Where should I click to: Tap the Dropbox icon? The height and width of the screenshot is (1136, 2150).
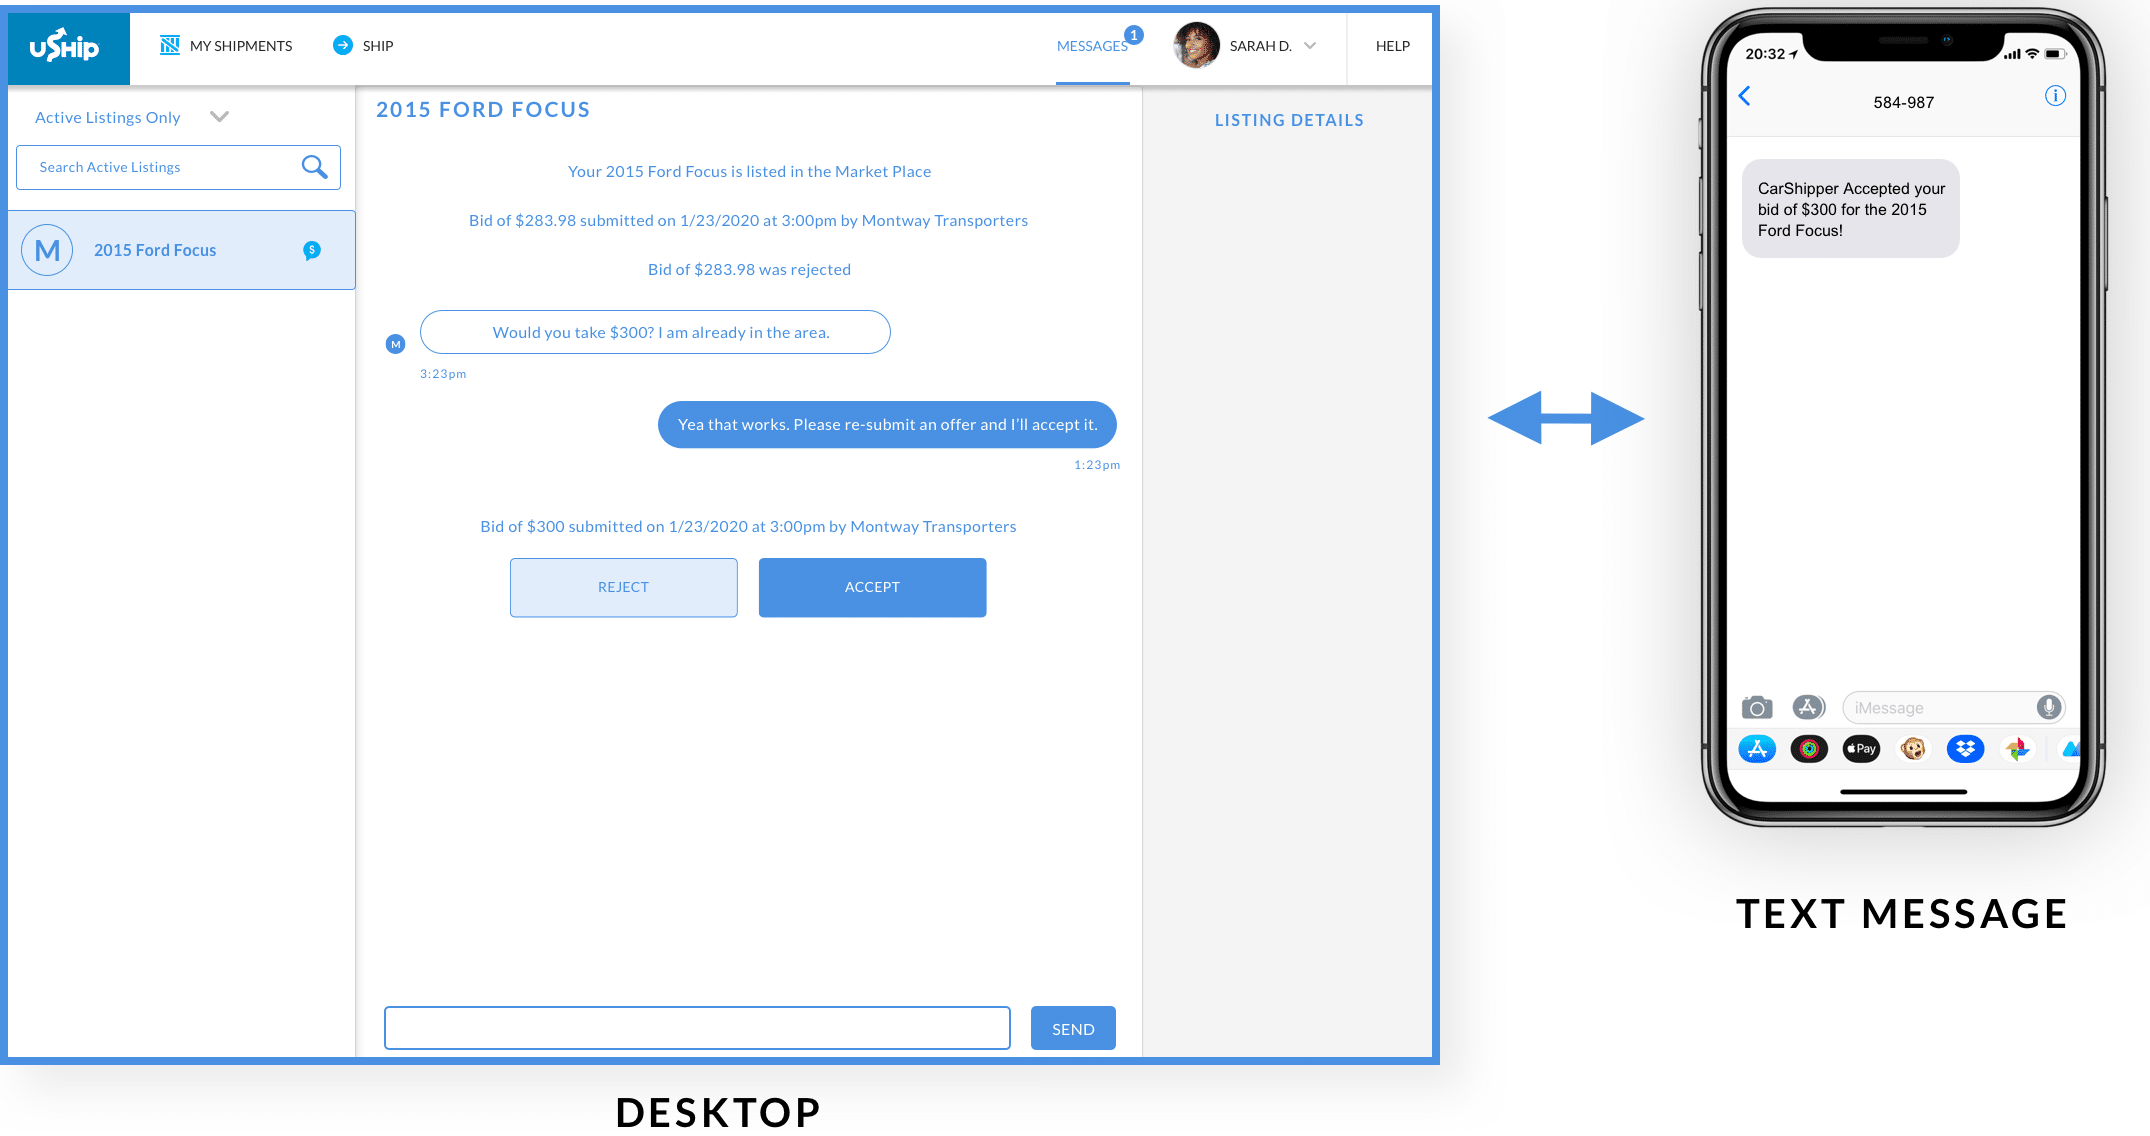[1965, 749]
